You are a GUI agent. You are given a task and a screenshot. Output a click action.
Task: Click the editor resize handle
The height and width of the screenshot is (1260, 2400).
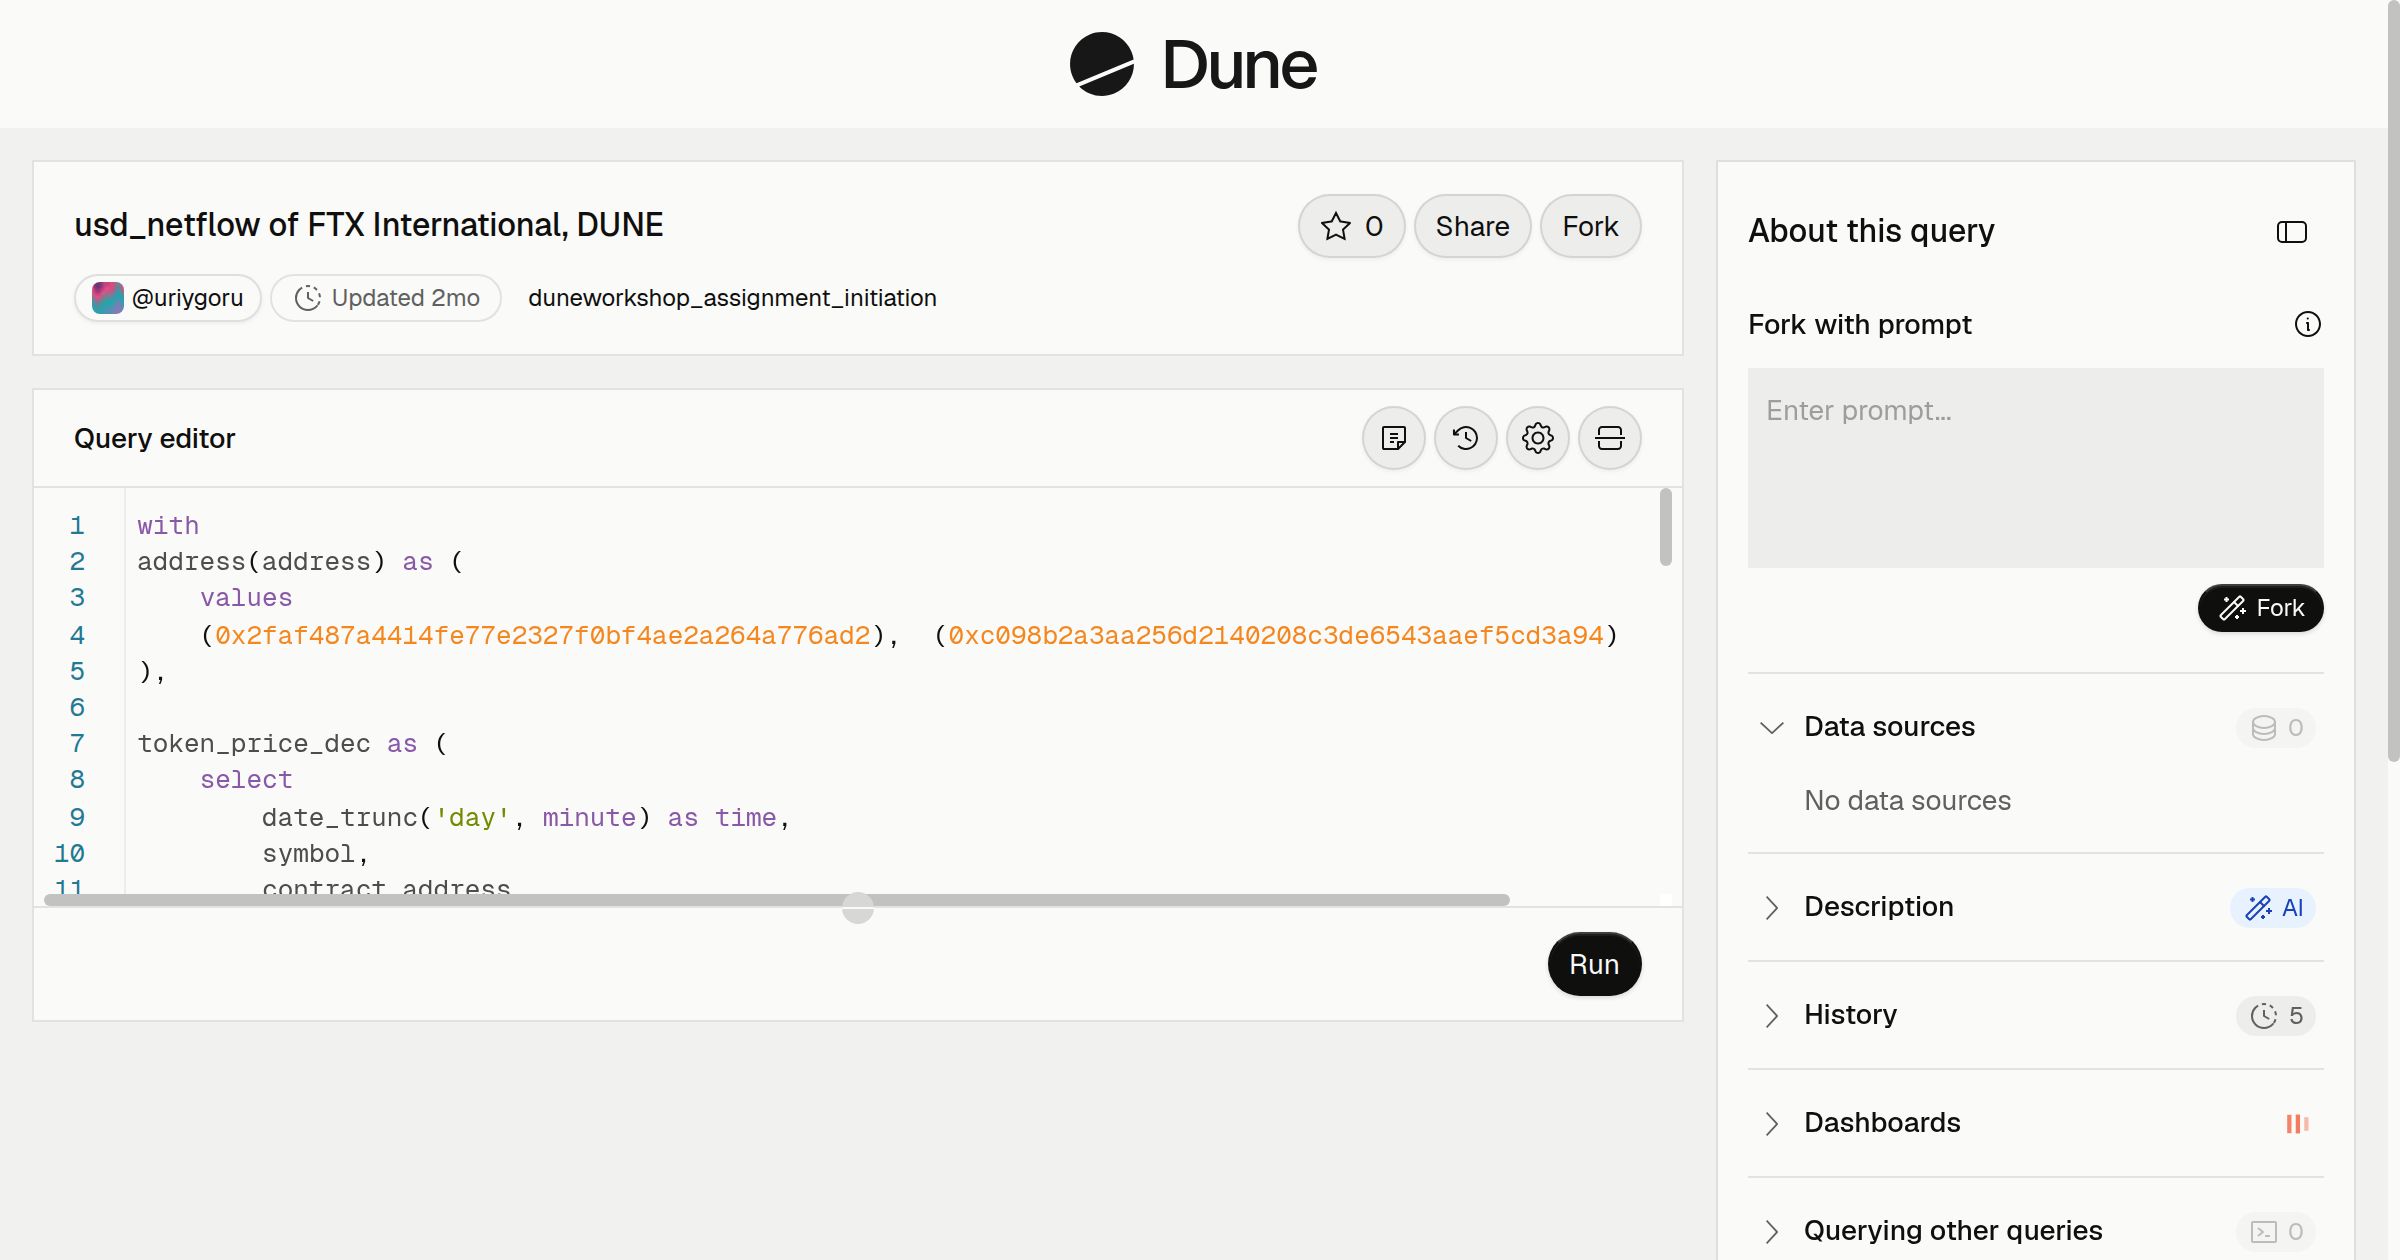pos(858,908)
